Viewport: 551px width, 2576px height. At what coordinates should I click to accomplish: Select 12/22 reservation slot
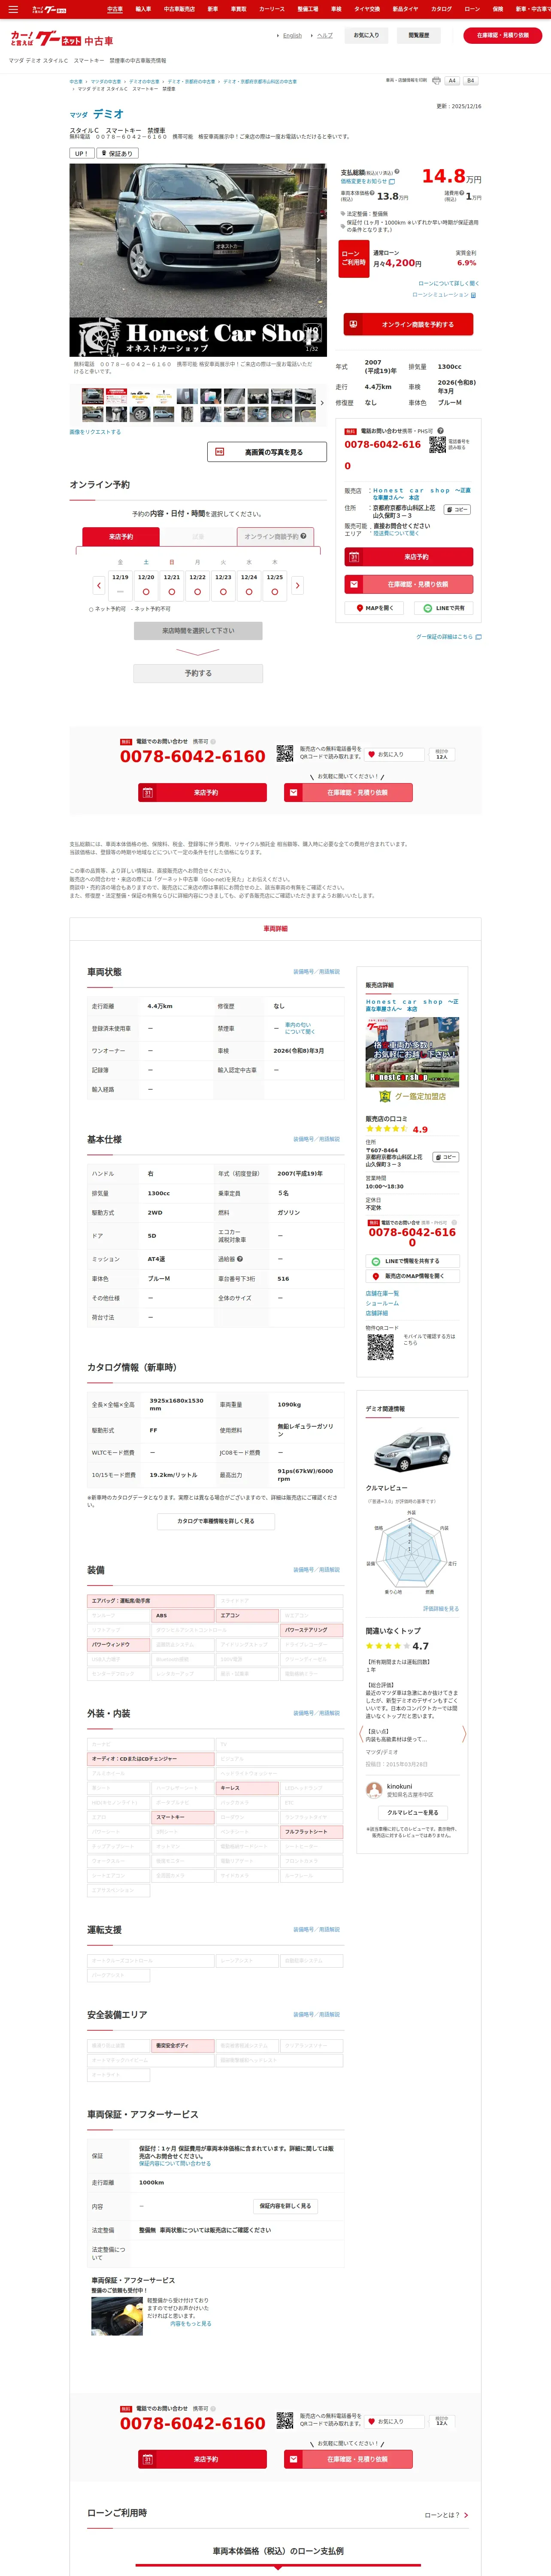click(x=197, y=585)
